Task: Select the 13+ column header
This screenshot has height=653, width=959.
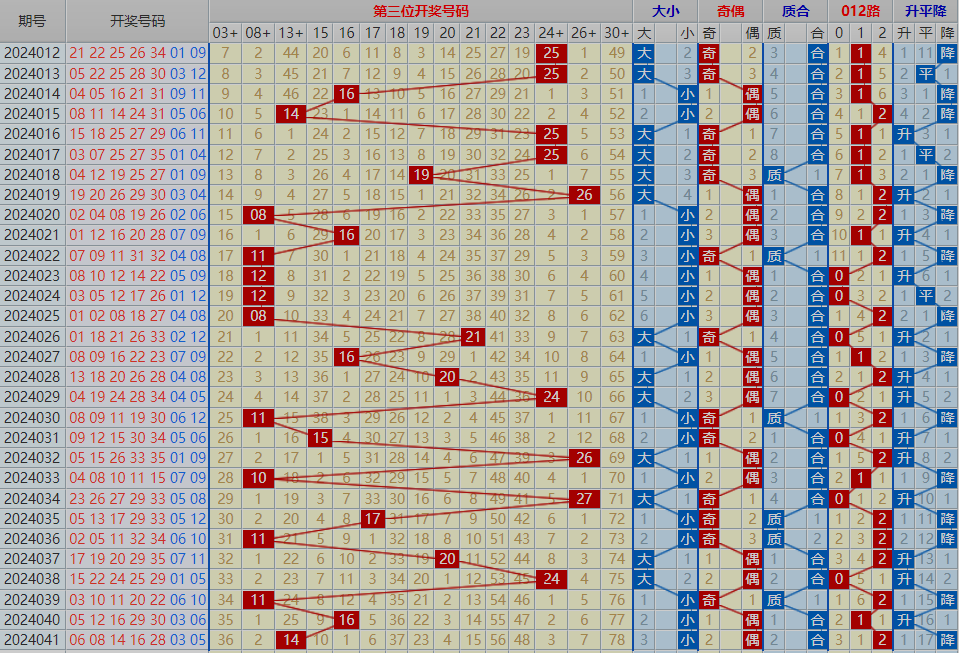Action: click(291, 33)
